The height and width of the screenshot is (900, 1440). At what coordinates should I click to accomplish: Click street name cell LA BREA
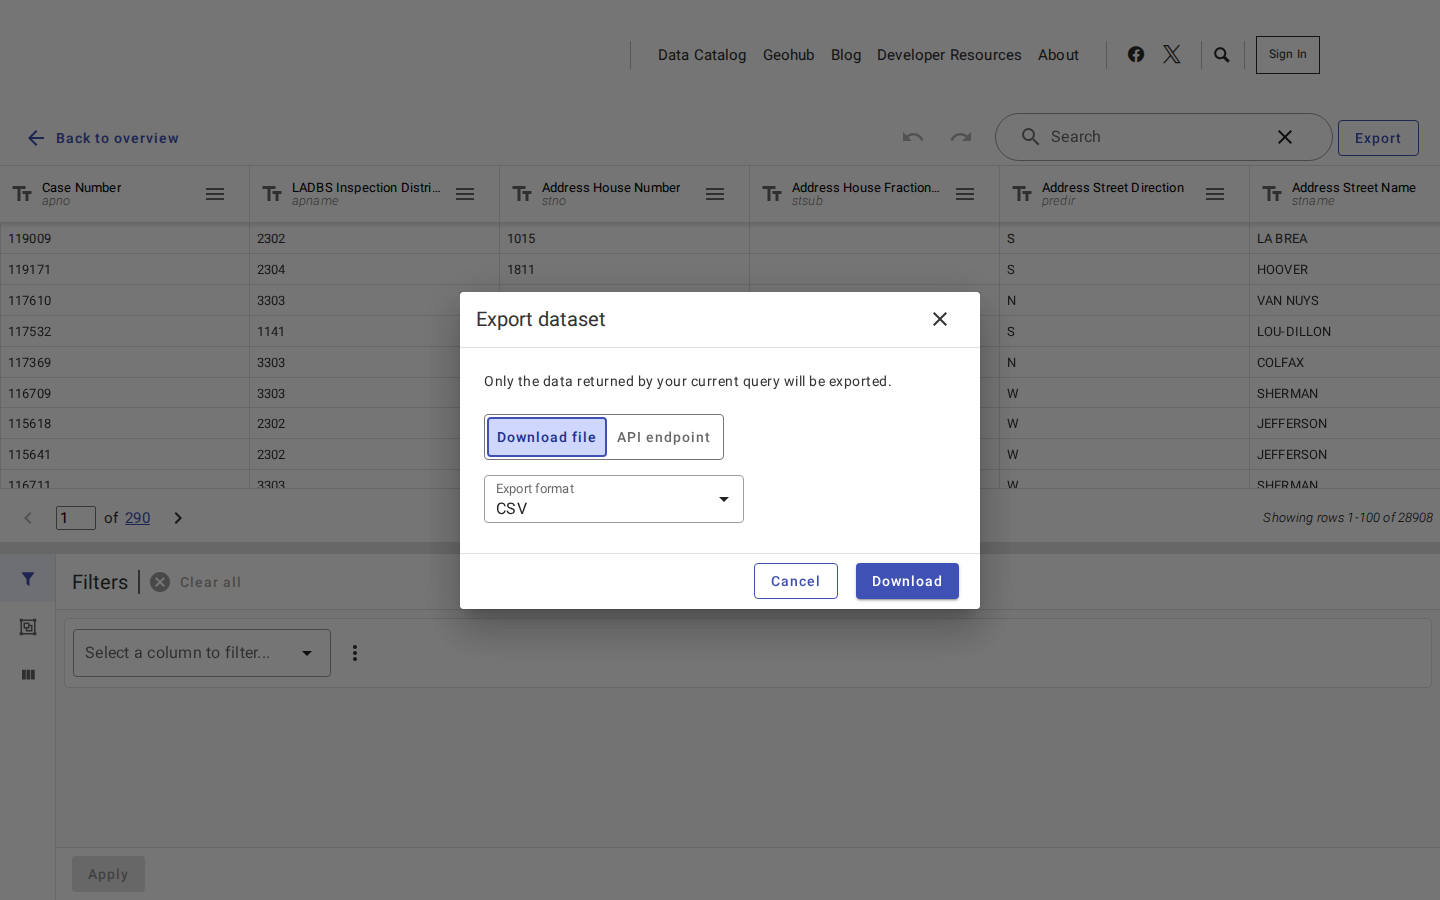coord(1345,239)
